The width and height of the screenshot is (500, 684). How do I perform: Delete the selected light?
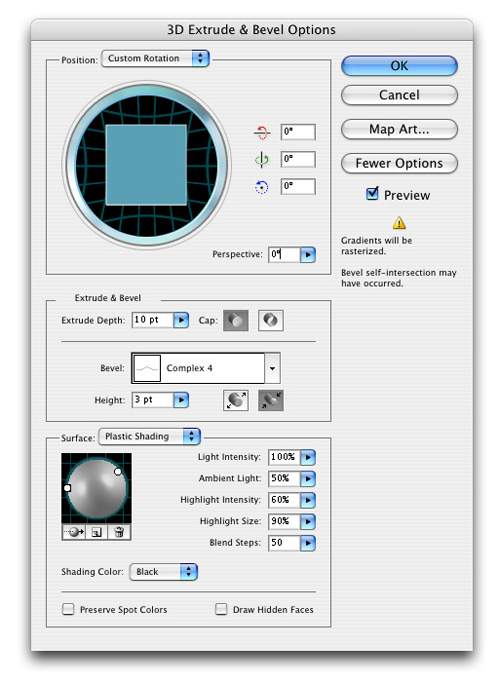(x=119, y=532)
